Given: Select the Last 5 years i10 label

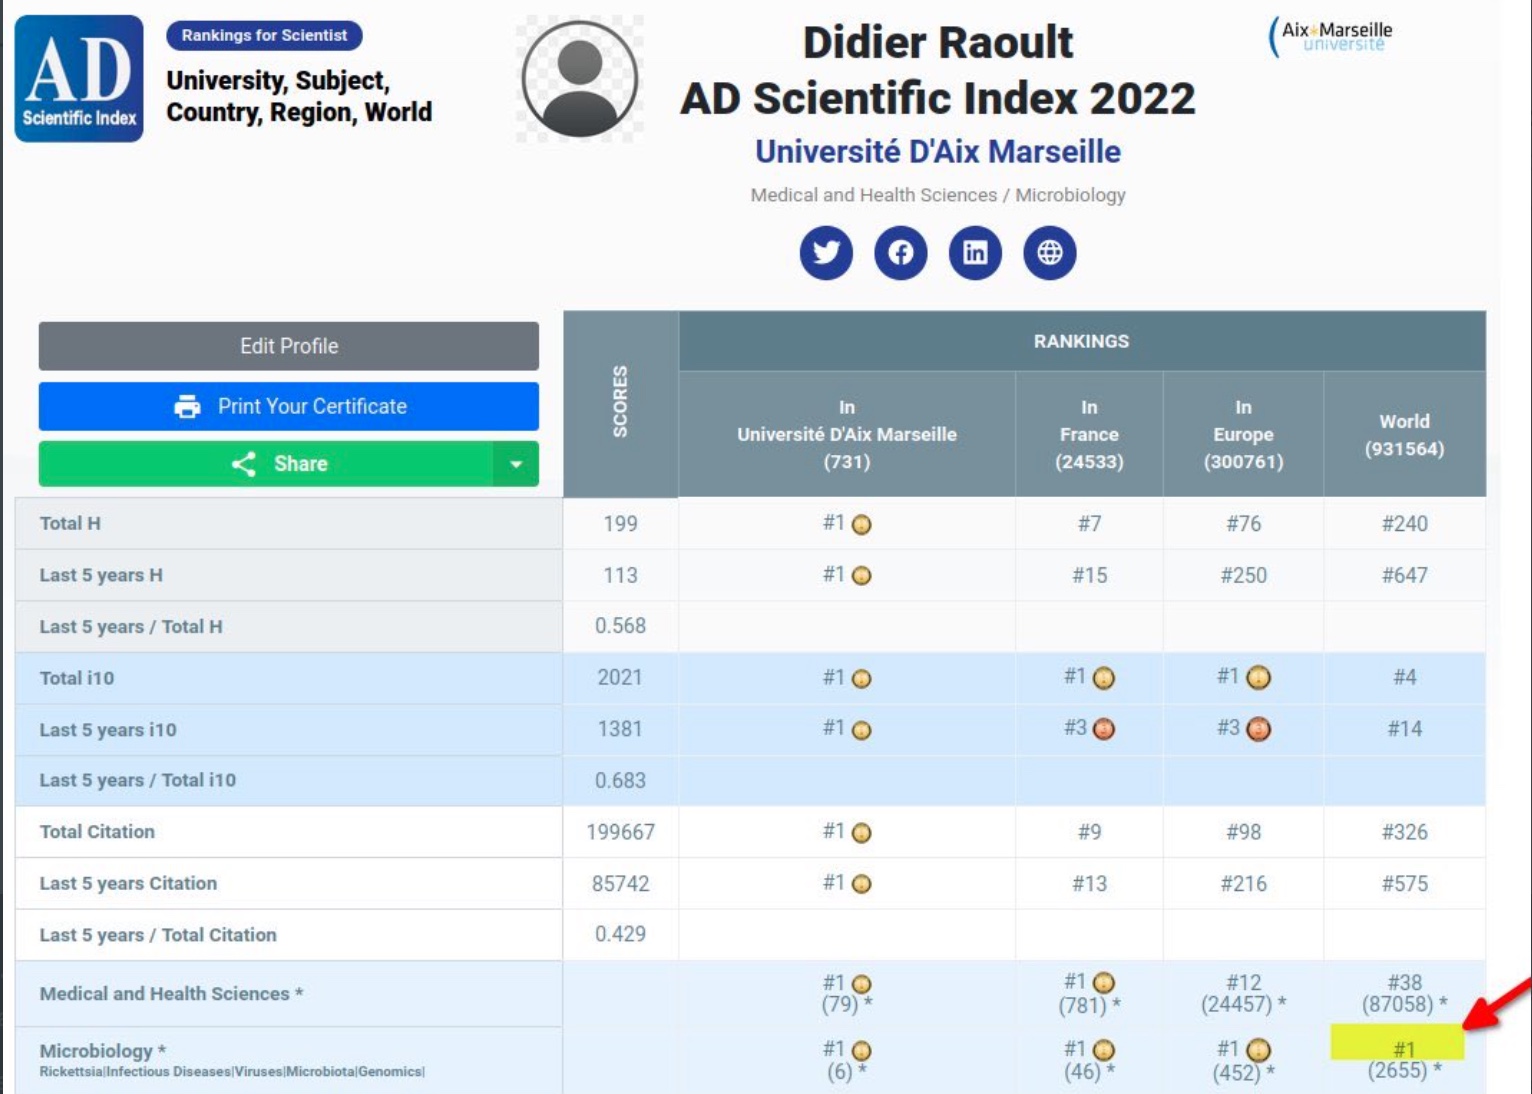Looking at the screenshot, I should (x=108, y=730).
